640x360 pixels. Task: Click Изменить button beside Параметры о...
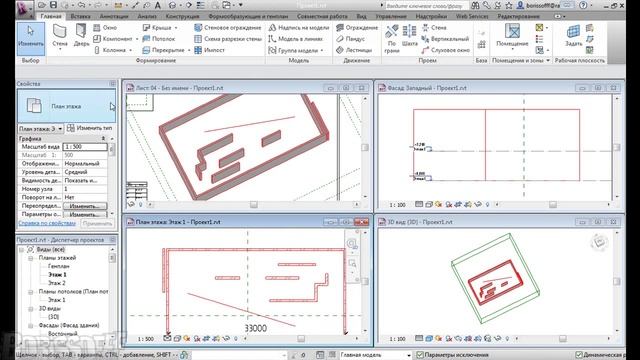click(x=85, y=215)
